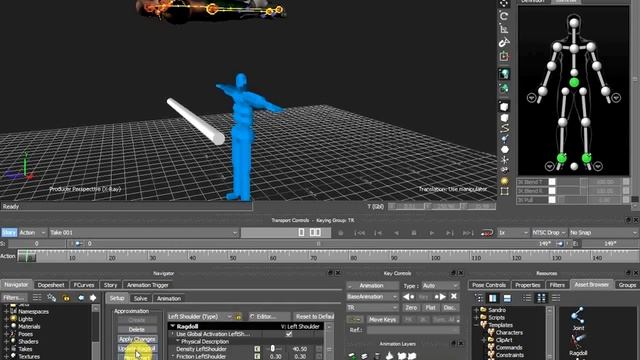Toggle key button for Friction LeftShoulder

(x=257, y=356)
